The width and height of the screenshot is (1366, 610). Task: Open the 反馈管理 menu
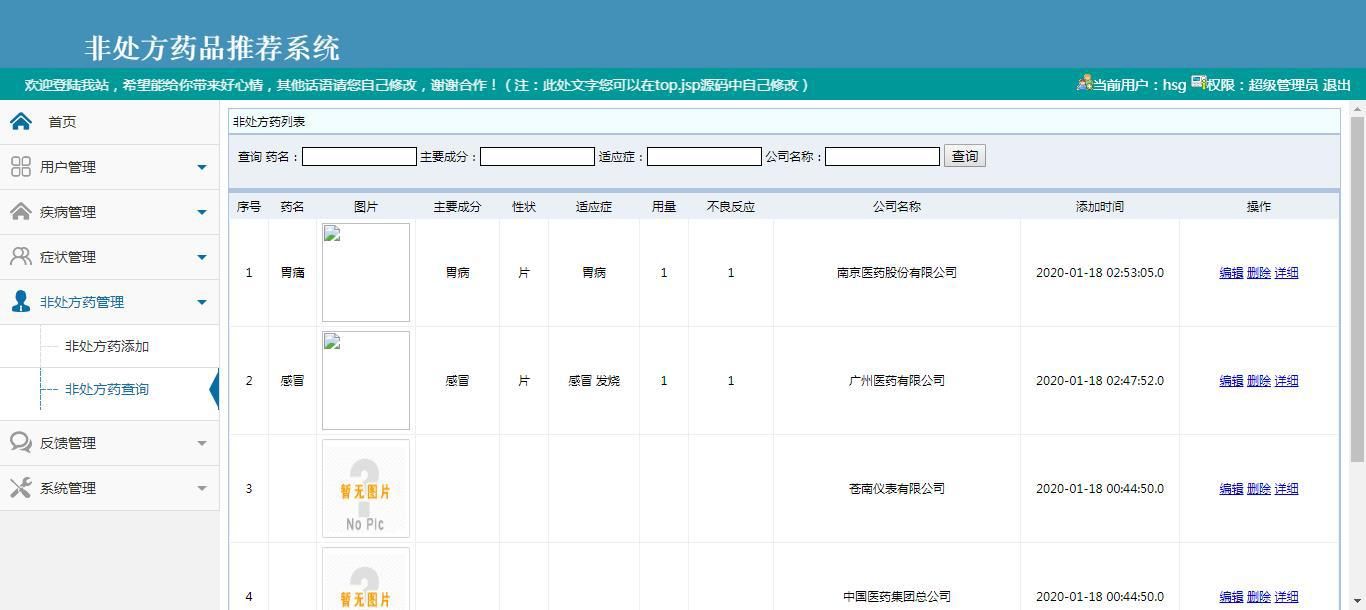109,443
